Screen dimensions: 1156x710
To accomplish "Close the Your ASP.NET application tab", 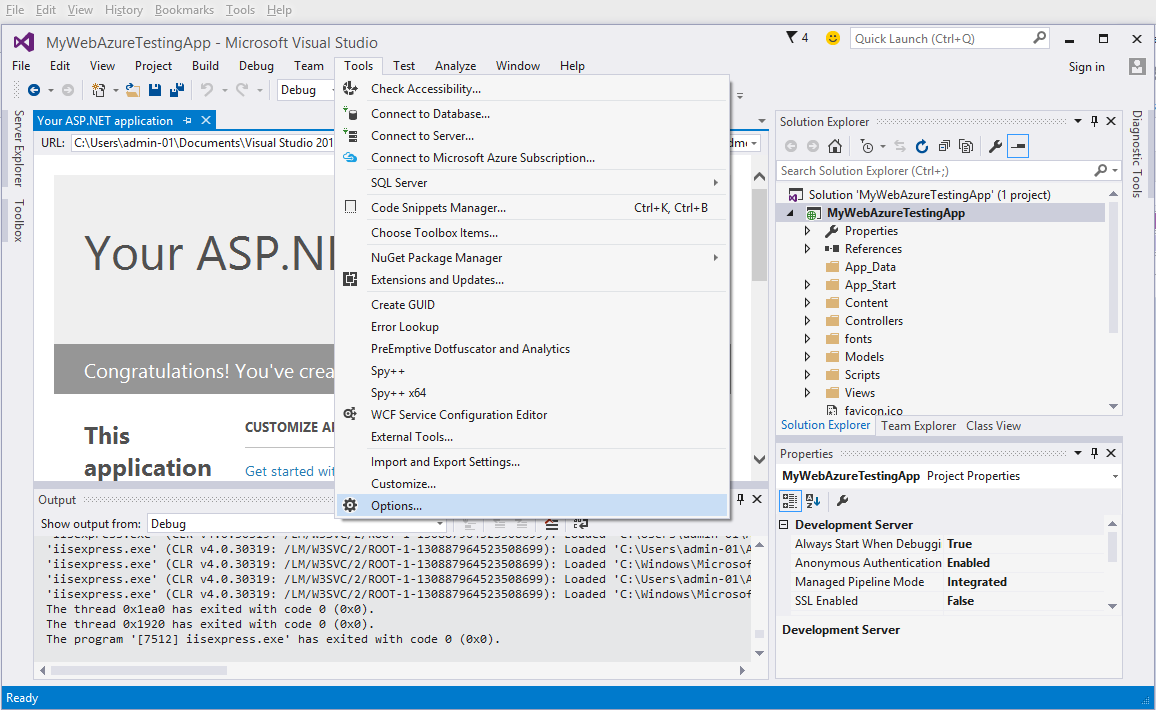I will [206, 120].
